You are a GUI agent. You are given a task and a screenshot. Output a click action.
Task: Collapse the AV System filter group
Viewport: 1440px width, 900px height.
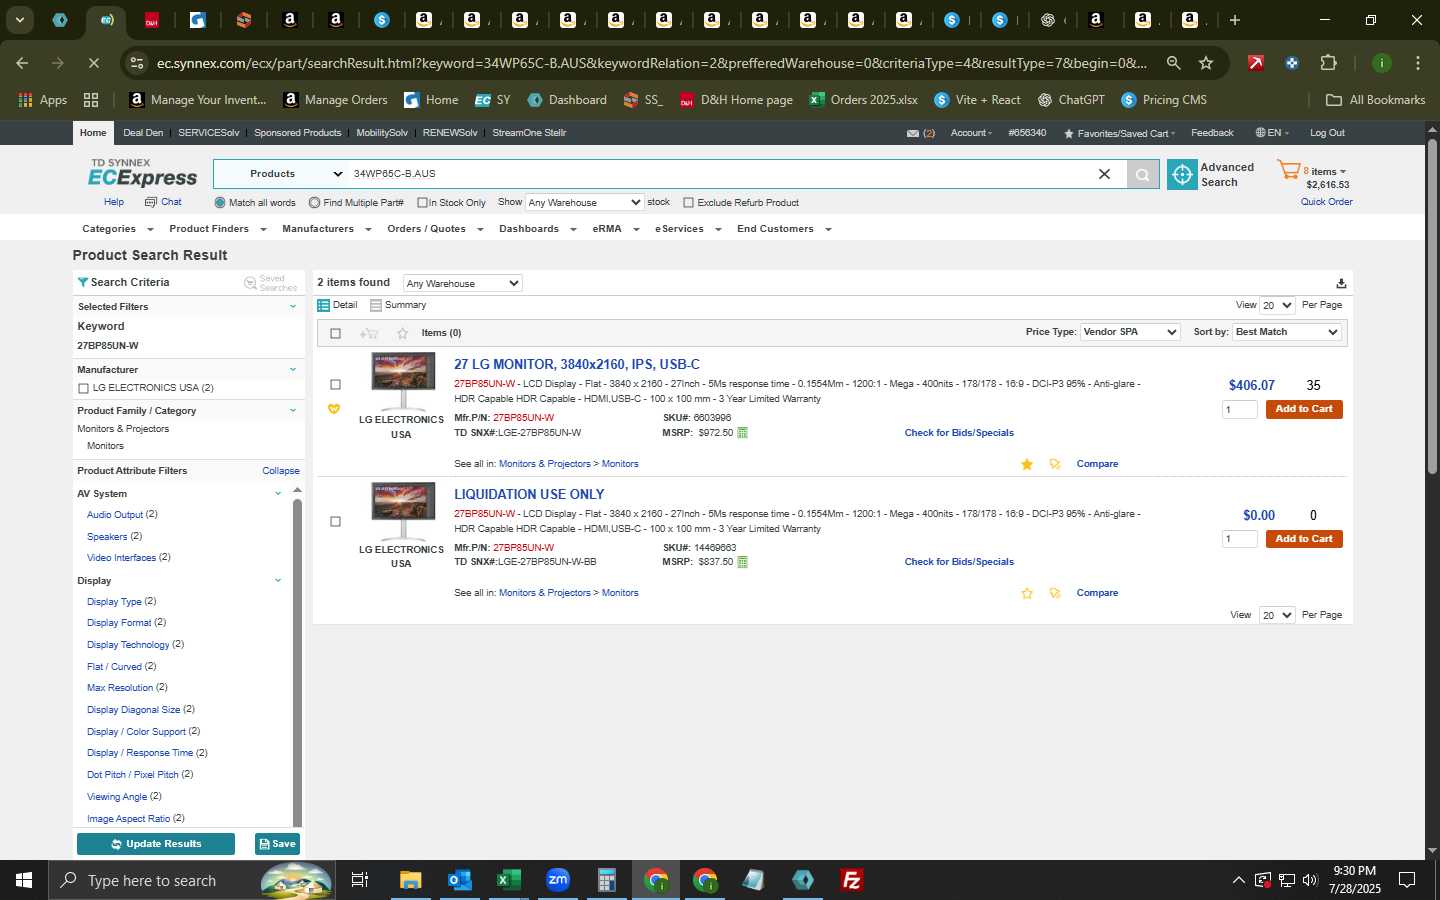278,493
